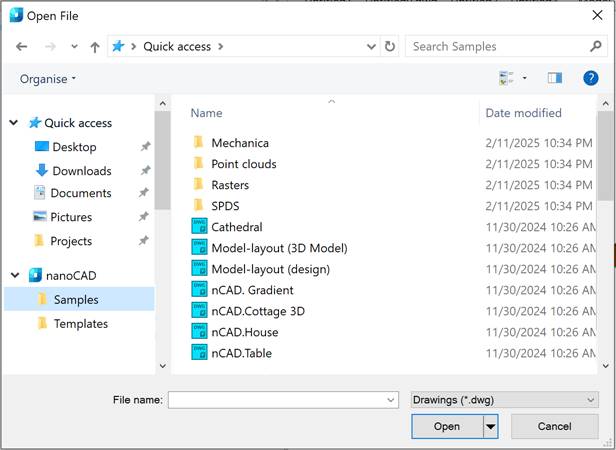This screenshot has width=616, height=450.
Task: Open Documents in the navigation pane
Action: click(81, 193)
